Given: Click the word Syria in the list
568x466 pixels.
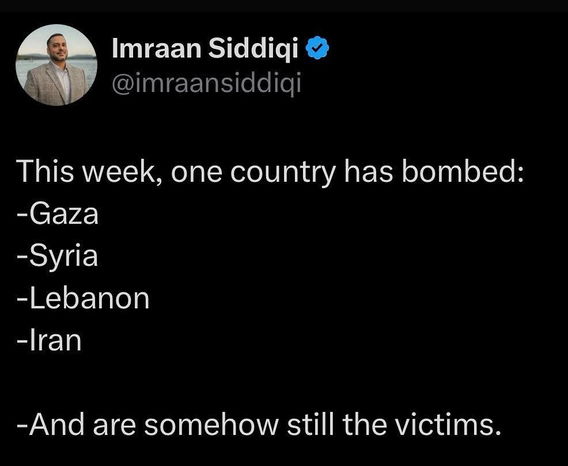Looking at the screenshot, I should pos(64,257).
